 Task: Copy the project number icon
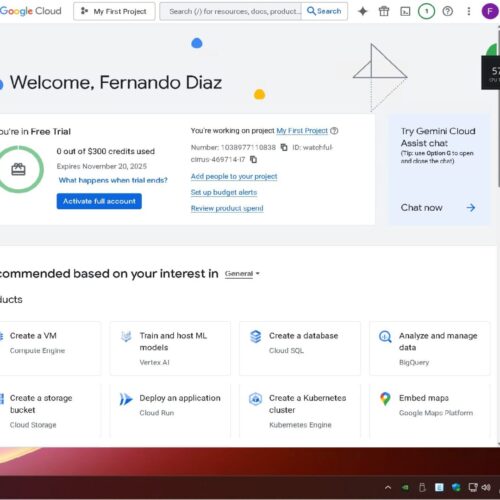pos(284,147)
